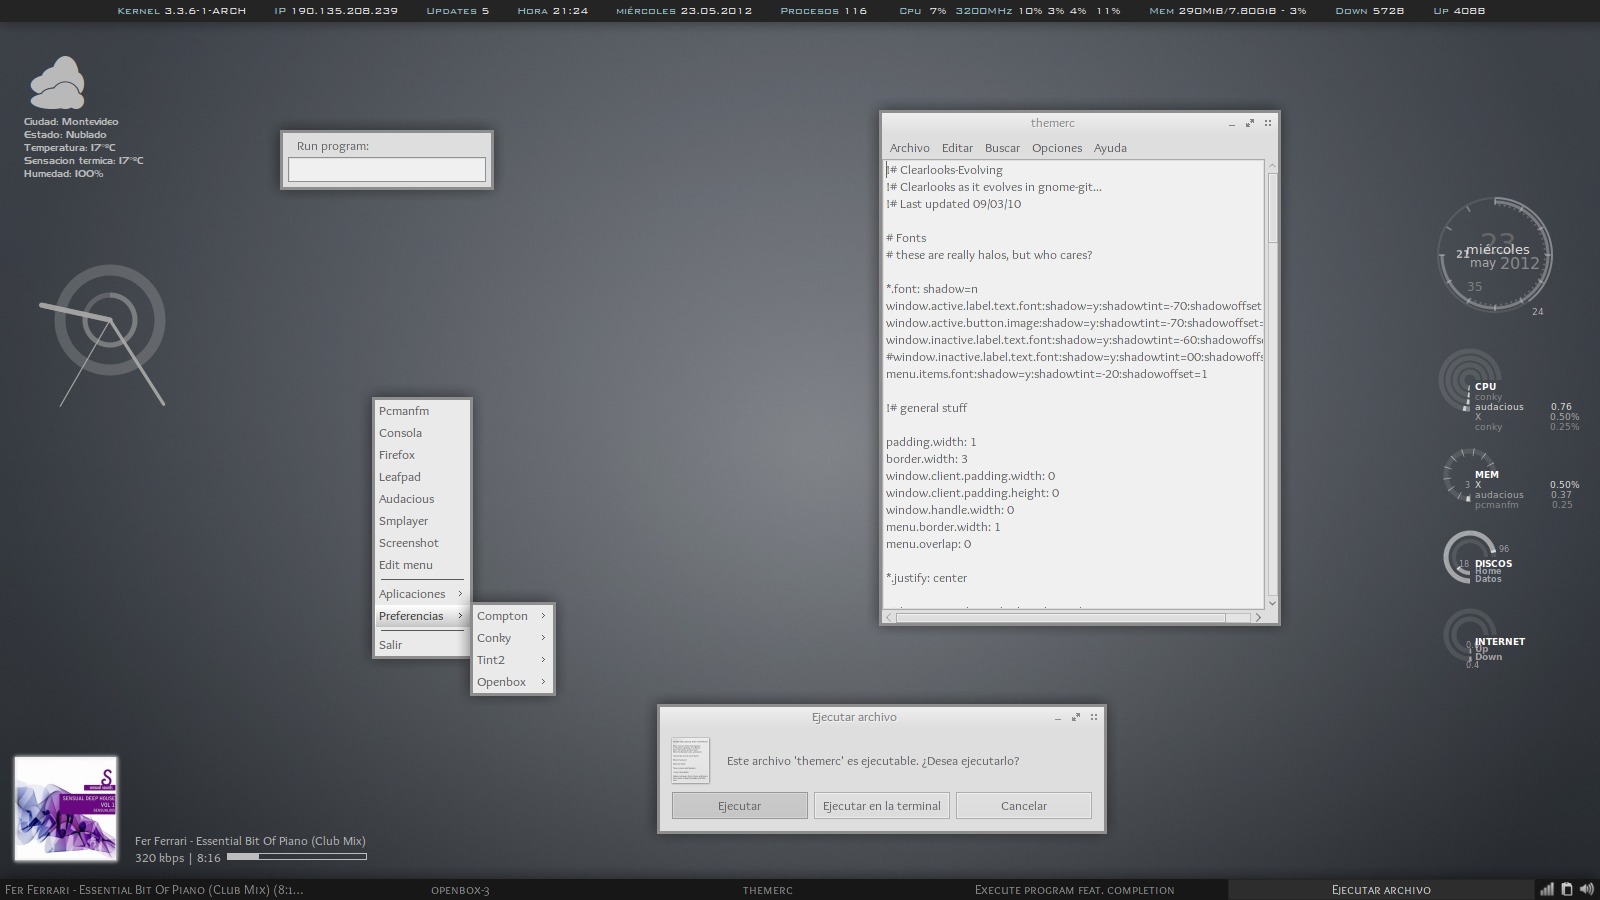Image resolution: width=1600 pixels, height=900 pixels.
Task: Click the line '!# general stuff'
Action: tap(926, 408)
